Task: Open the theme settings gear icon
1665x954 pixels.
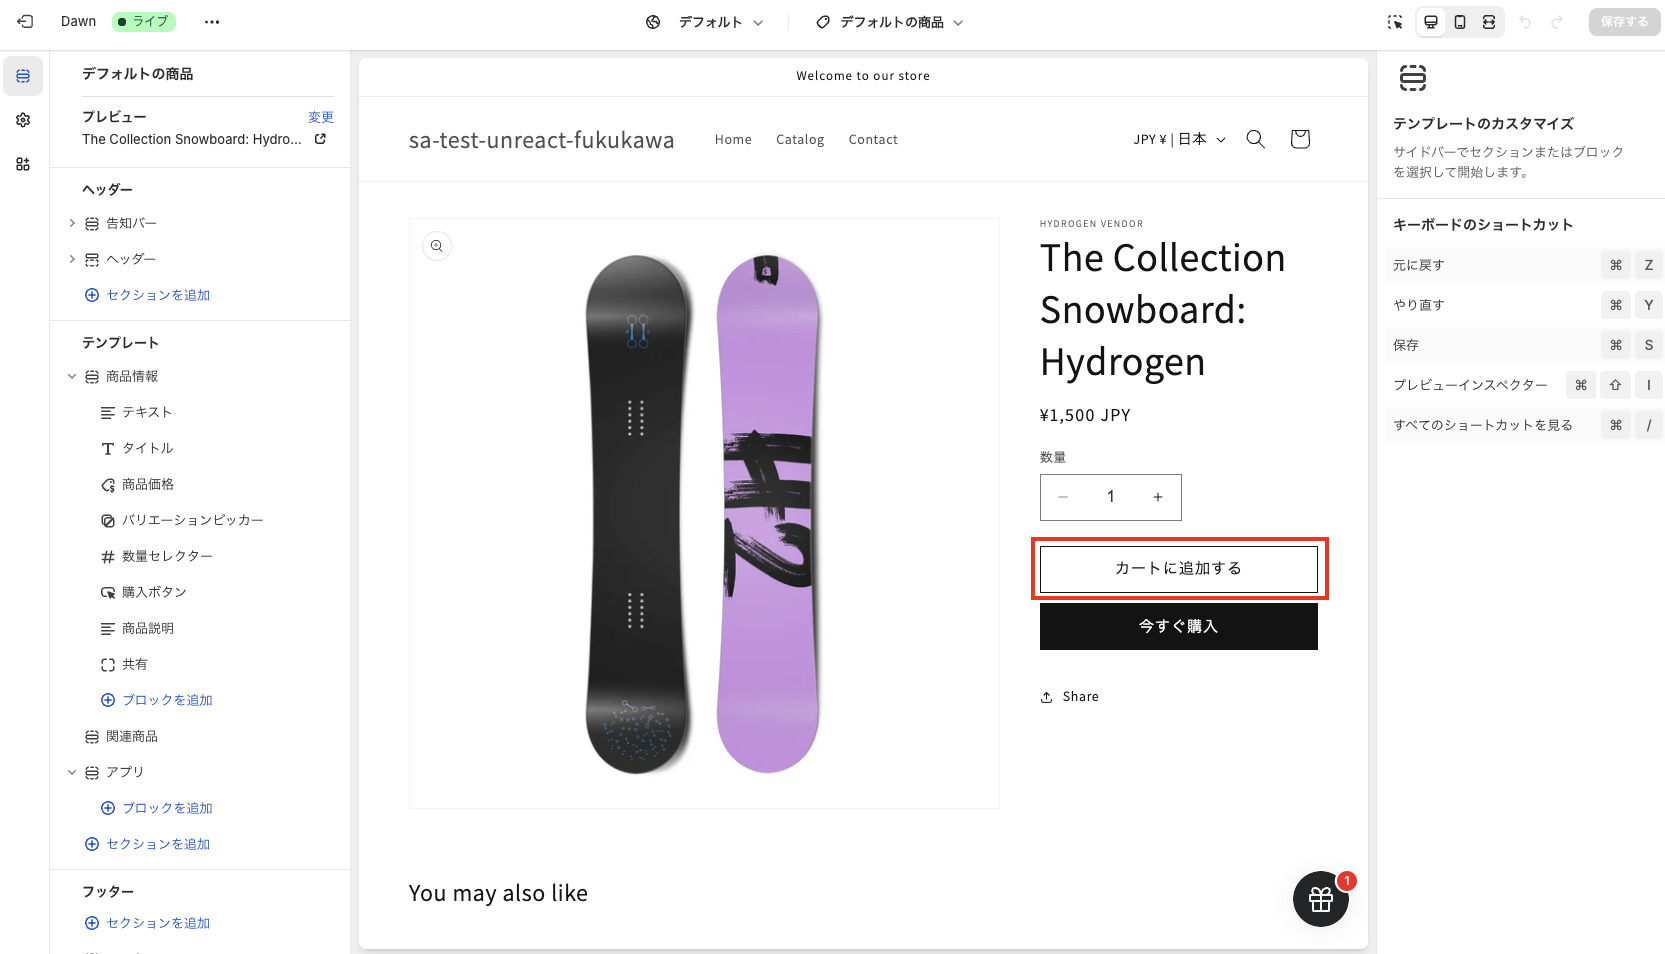Action: click(x=23, y=120)
